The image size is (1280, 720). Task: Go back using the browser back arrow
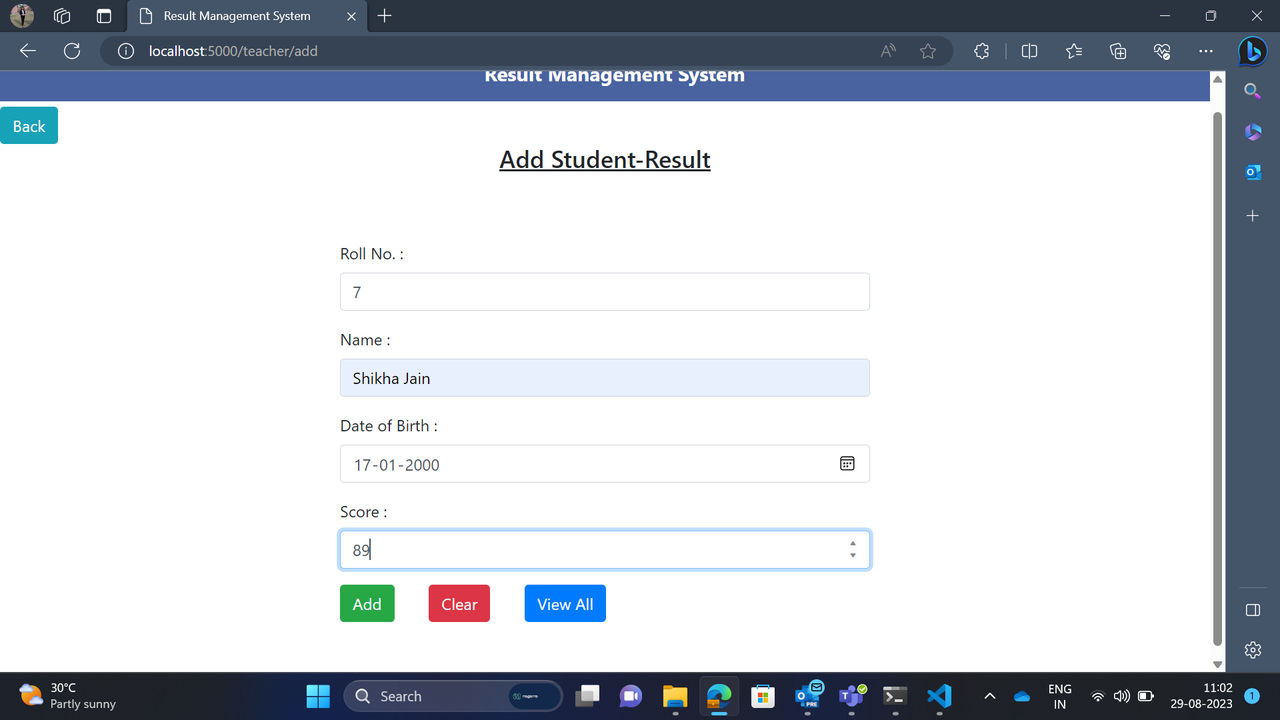(27, 50)
